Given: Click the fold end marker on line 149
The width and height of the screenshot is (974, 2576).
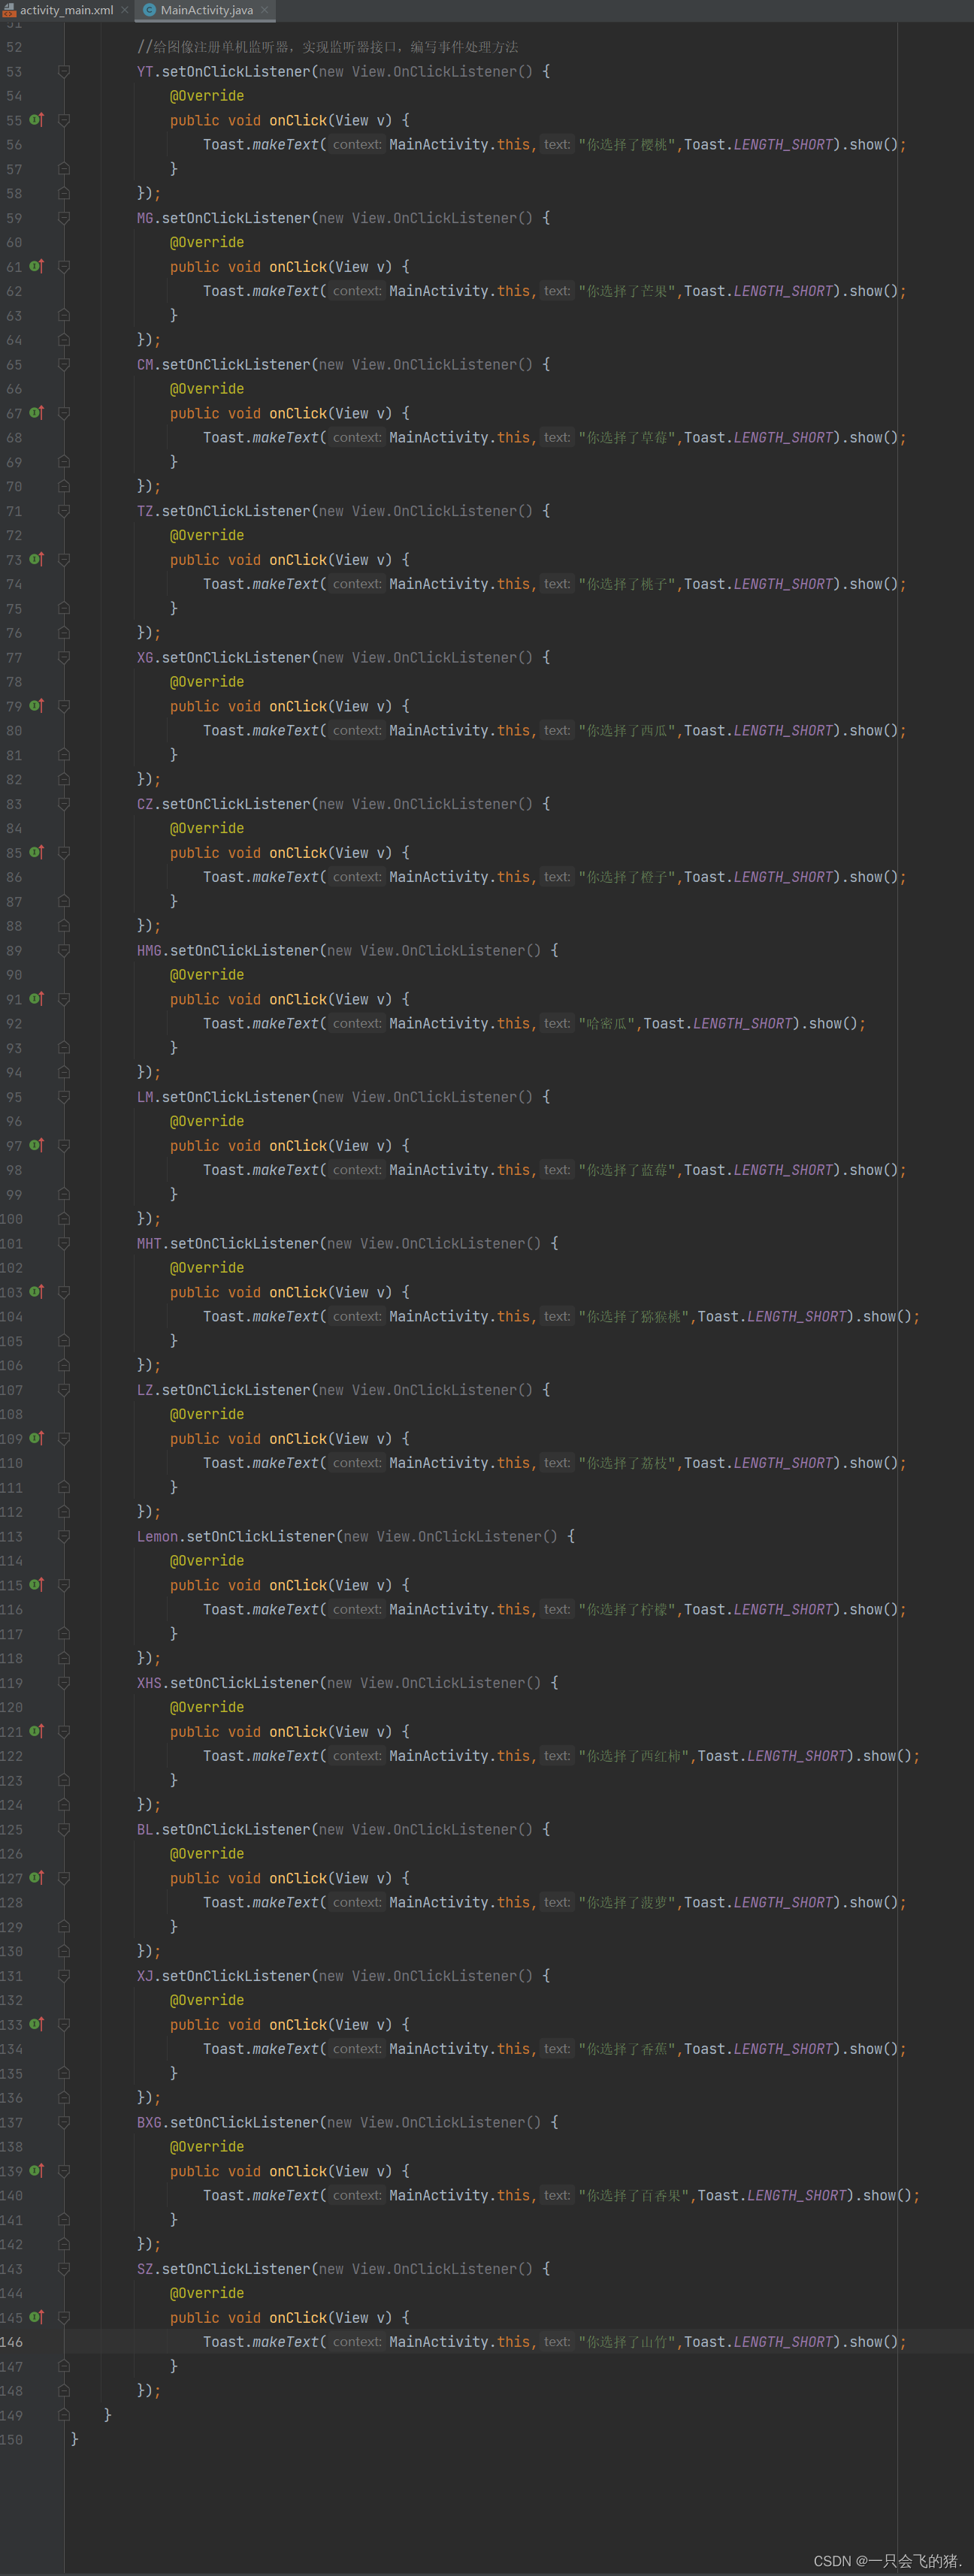Looking at the screenshot, I should pos(64,2415).
